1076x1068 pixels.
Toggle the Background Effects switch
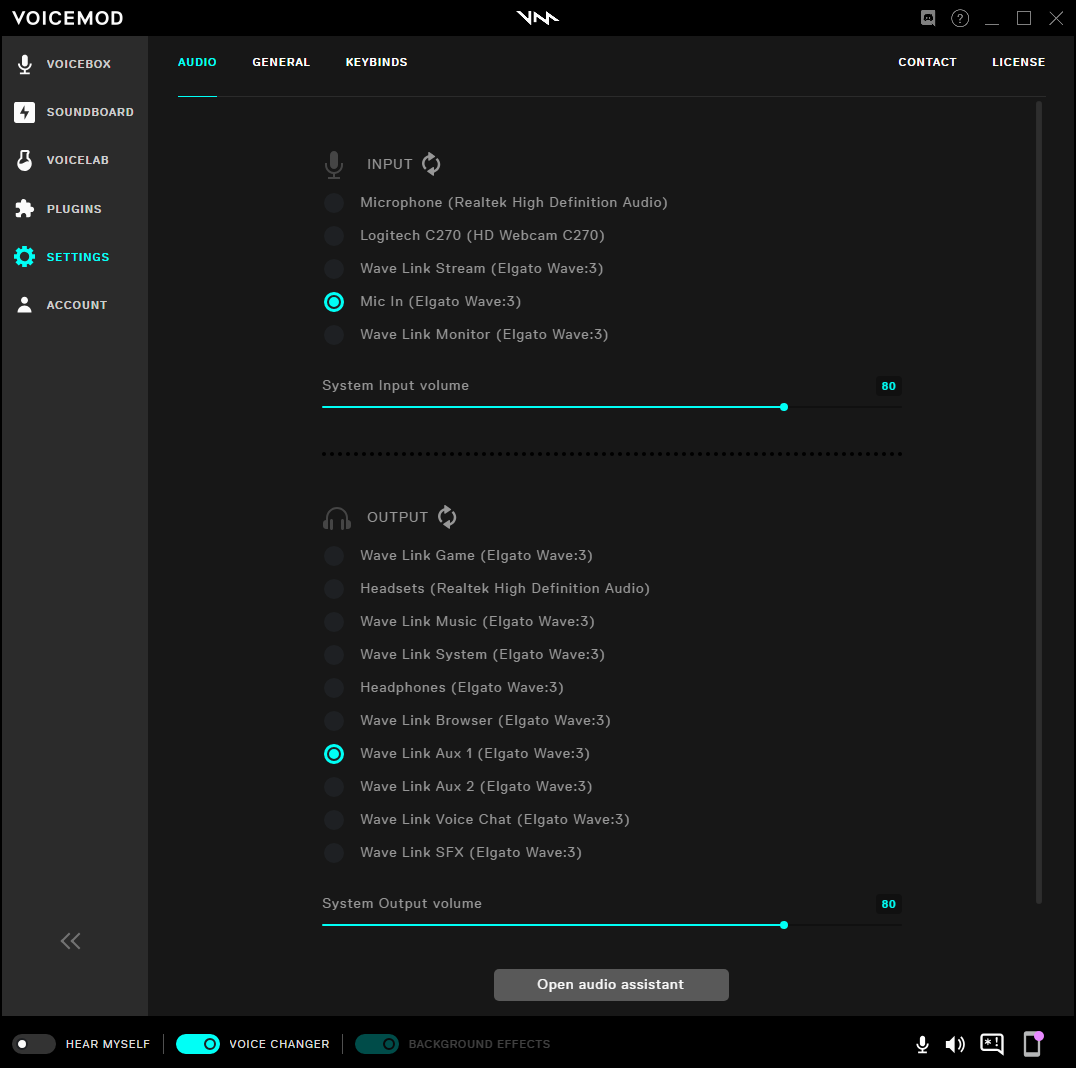pos(377,1044)
